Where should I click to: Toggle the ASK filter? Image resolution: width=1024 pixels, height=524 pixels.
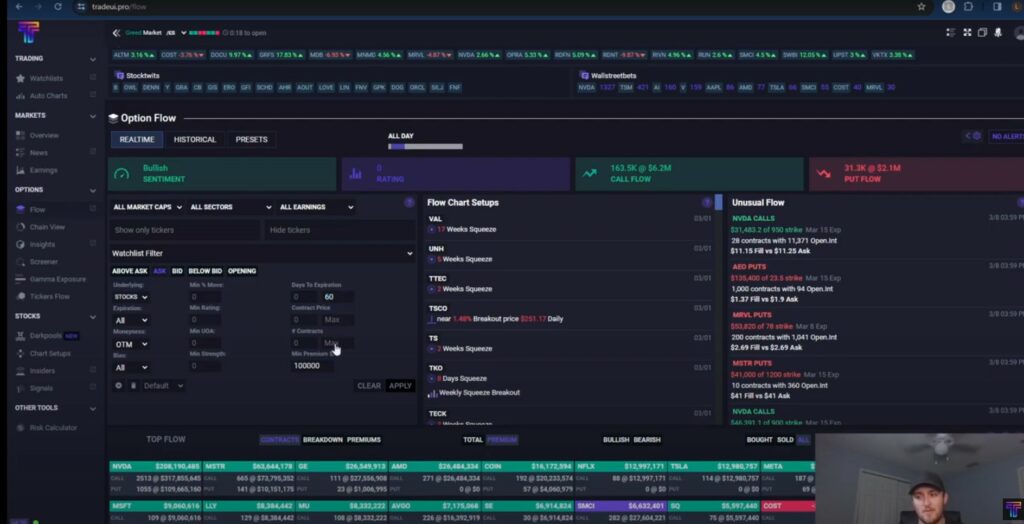click(x=160, y=271)
